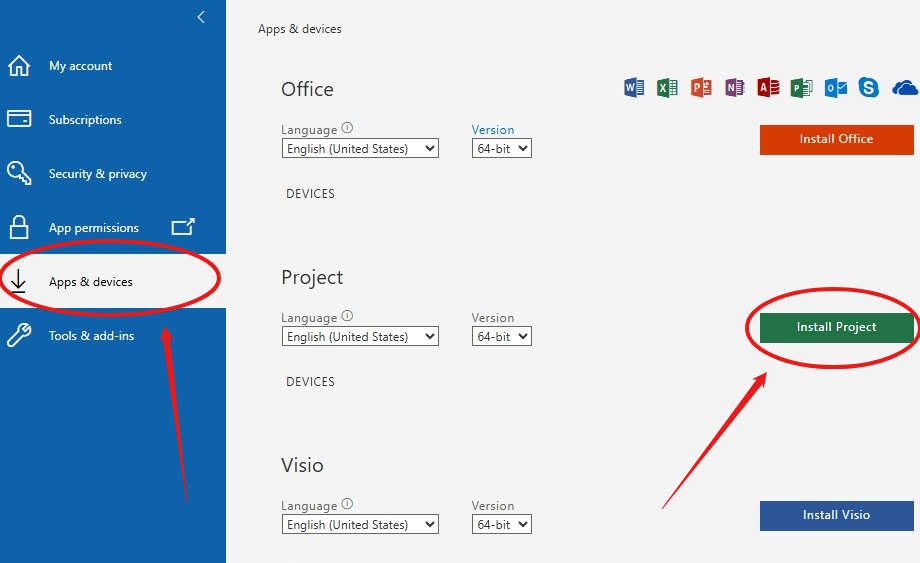Viewport: 920px width, 563px height.
Task: Open the Project Version 64-bit dropdown
Action: 502,337
